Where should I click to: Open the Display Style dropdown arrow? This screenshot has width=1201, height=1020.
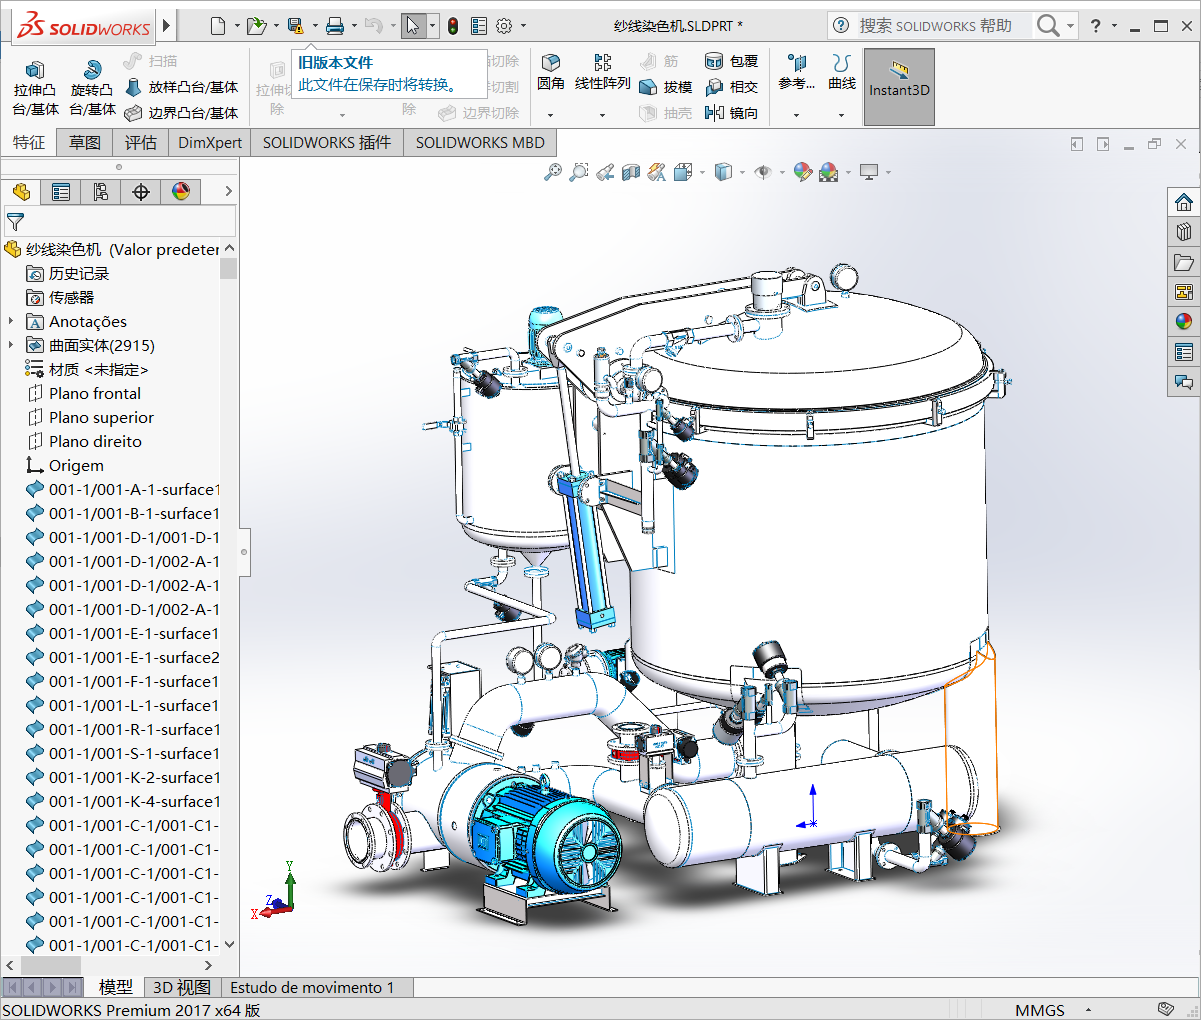[x=742, y=173]
